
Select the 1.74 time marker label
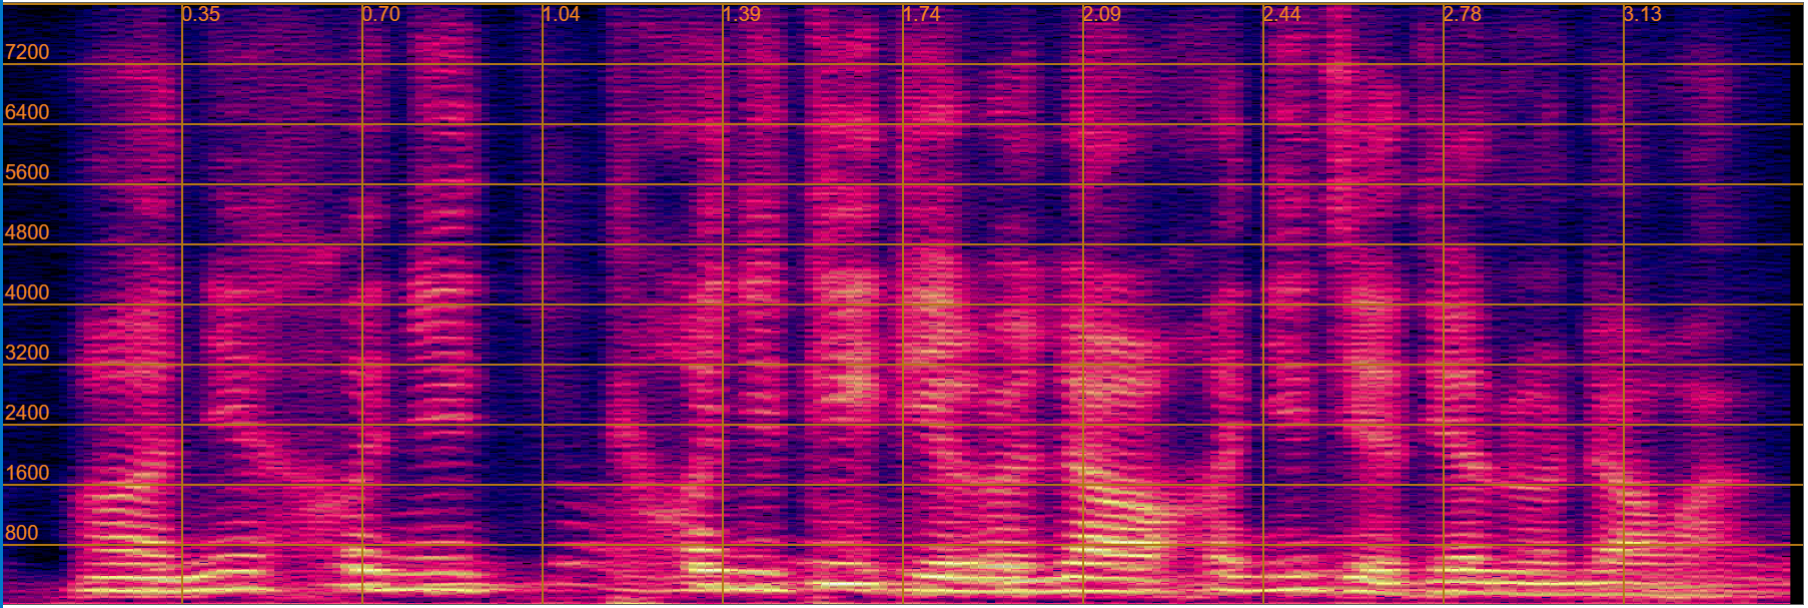pyautogui.click(x=921, y=14)
